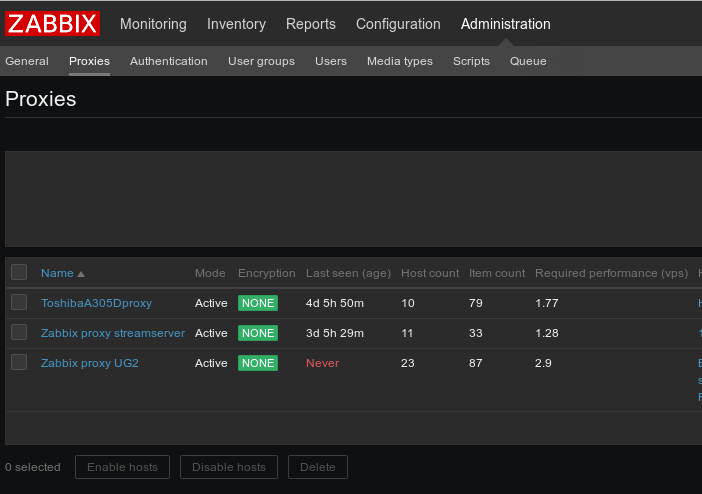Switch to the Authentication tab
Image resolution: width=702 pixels, height=494 pixels.
click(x=169, y=61)
